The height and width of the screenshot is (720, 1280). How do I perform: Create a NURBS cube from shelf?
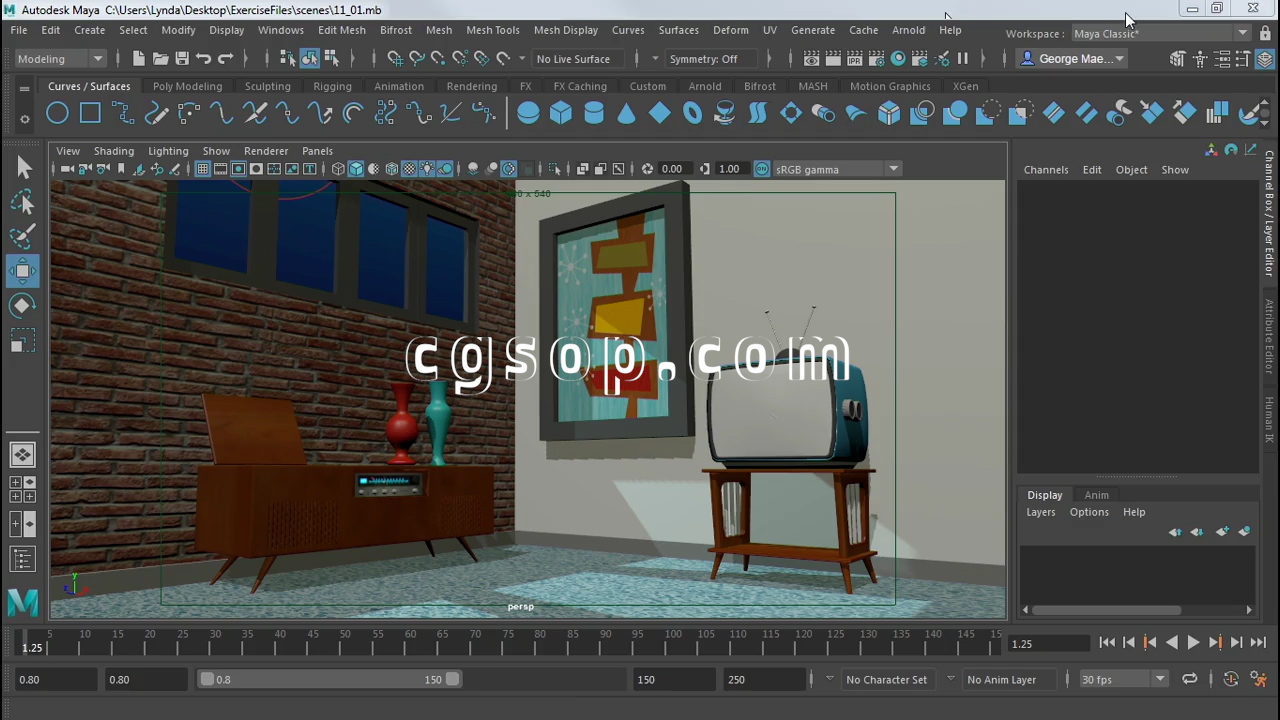(561, 113)
